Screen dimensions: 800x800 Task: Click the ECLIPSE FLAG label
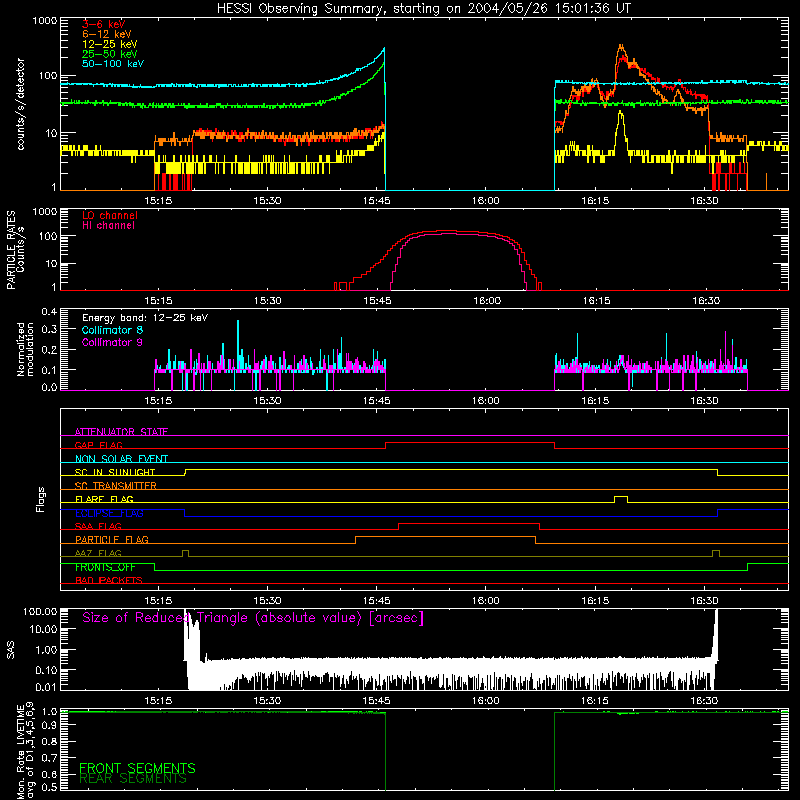pyautogui.click(x=109, y=513)
